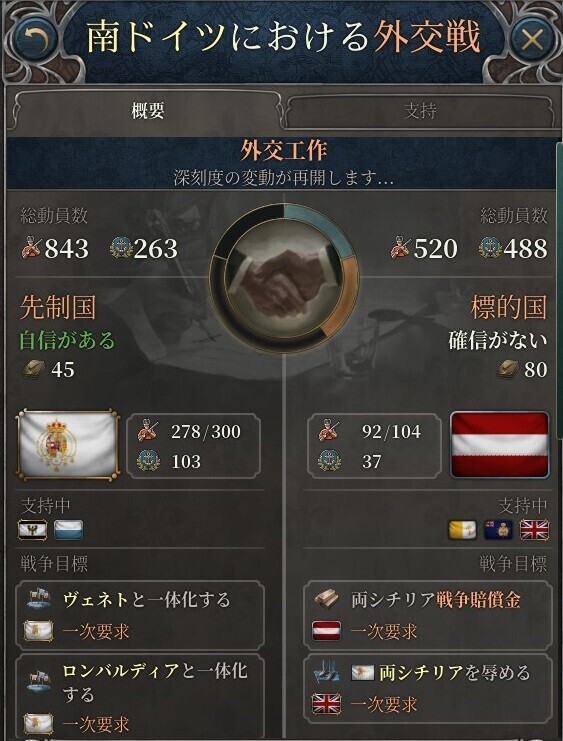
Task: Click the target maneuvers icon showing 80
Action: tap(509, 369)
